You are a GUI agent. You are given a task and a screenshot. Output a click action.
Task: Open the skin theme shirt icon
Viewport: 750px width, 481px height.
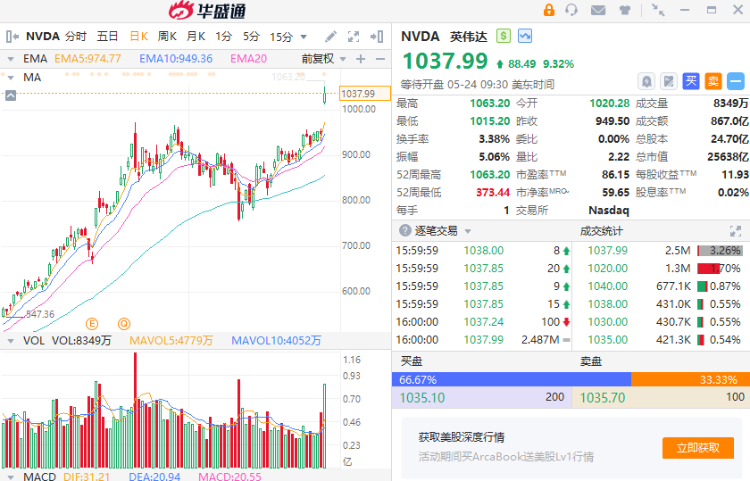(625, 10)
